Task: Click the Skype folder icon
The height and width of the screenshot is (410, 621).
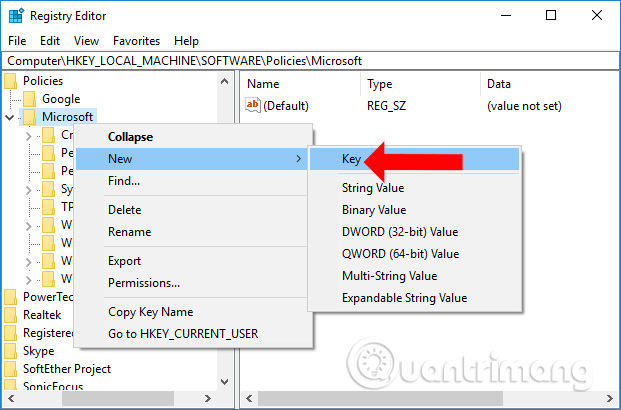Action: [11, 351]
